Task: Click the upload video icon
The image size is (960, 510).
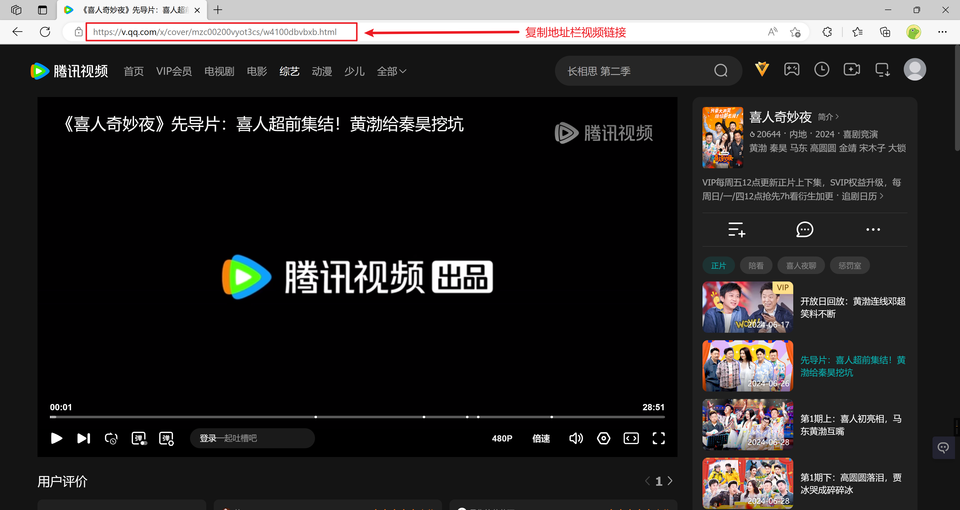Action: click(x=852, y=69)
